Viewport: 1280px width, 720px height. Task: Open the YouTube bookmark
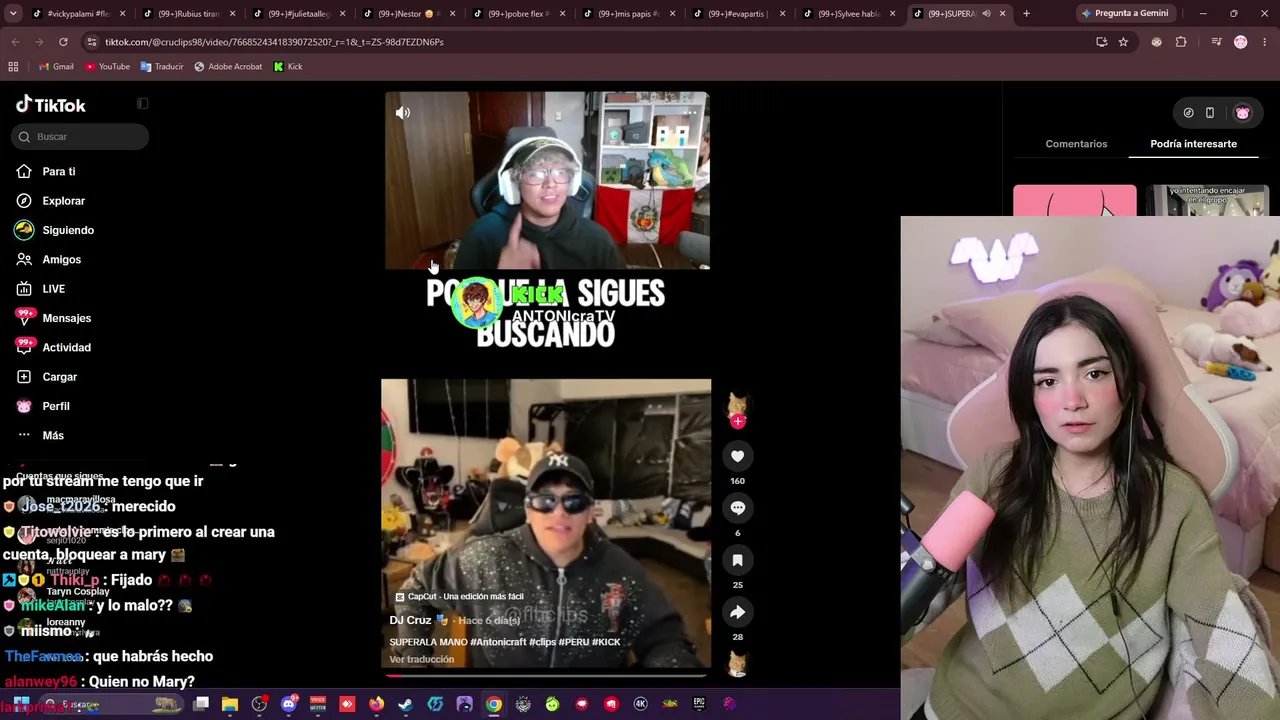click(107, 67)
